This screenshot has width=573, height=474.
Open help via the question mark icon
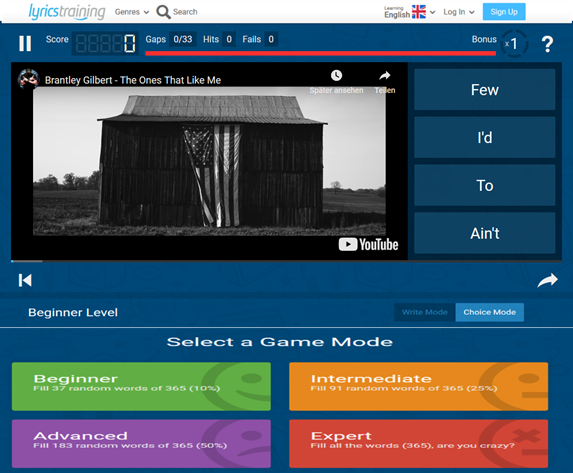(547, 44)
